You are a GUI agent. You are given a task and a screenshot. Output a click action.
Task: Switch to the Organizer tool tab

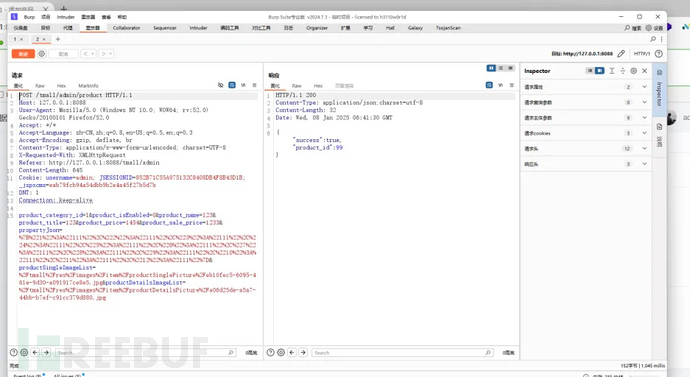317,28
